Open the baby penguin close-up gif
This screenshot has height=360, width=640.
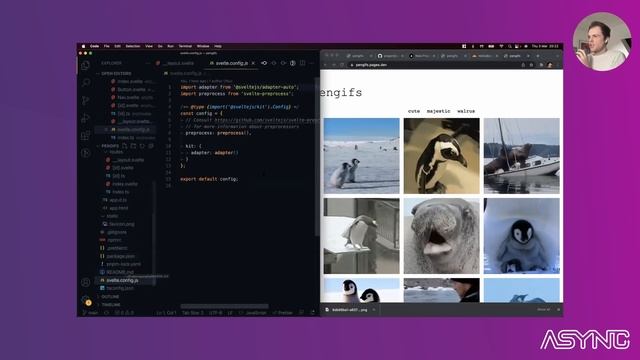tap(522, 236)
